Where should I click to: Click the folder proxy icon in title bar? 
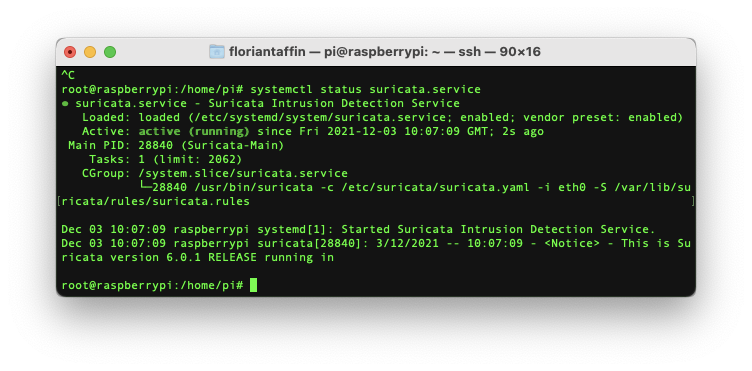coord(217,52)
